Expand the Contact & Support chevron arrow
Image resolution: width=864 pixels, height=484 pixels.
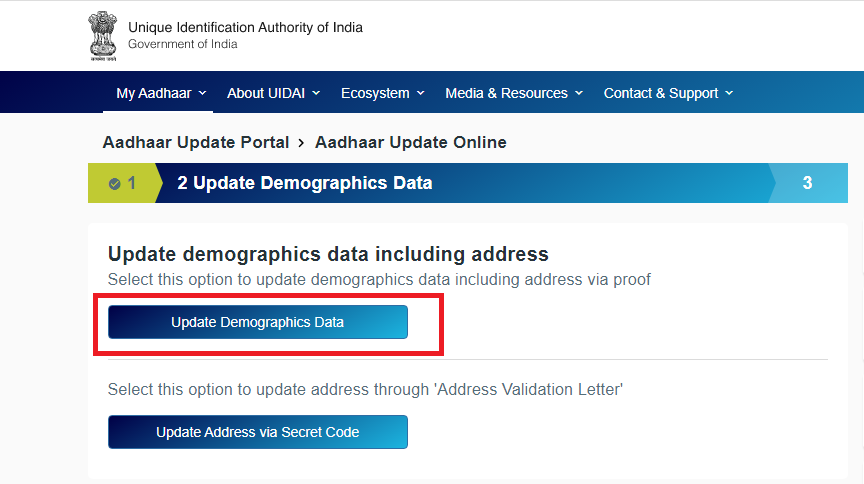coord(729,93)
